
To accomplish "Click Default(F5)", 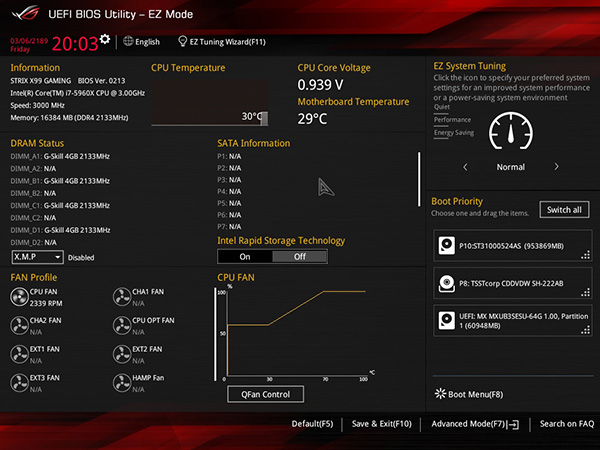I will pos(312,424).
